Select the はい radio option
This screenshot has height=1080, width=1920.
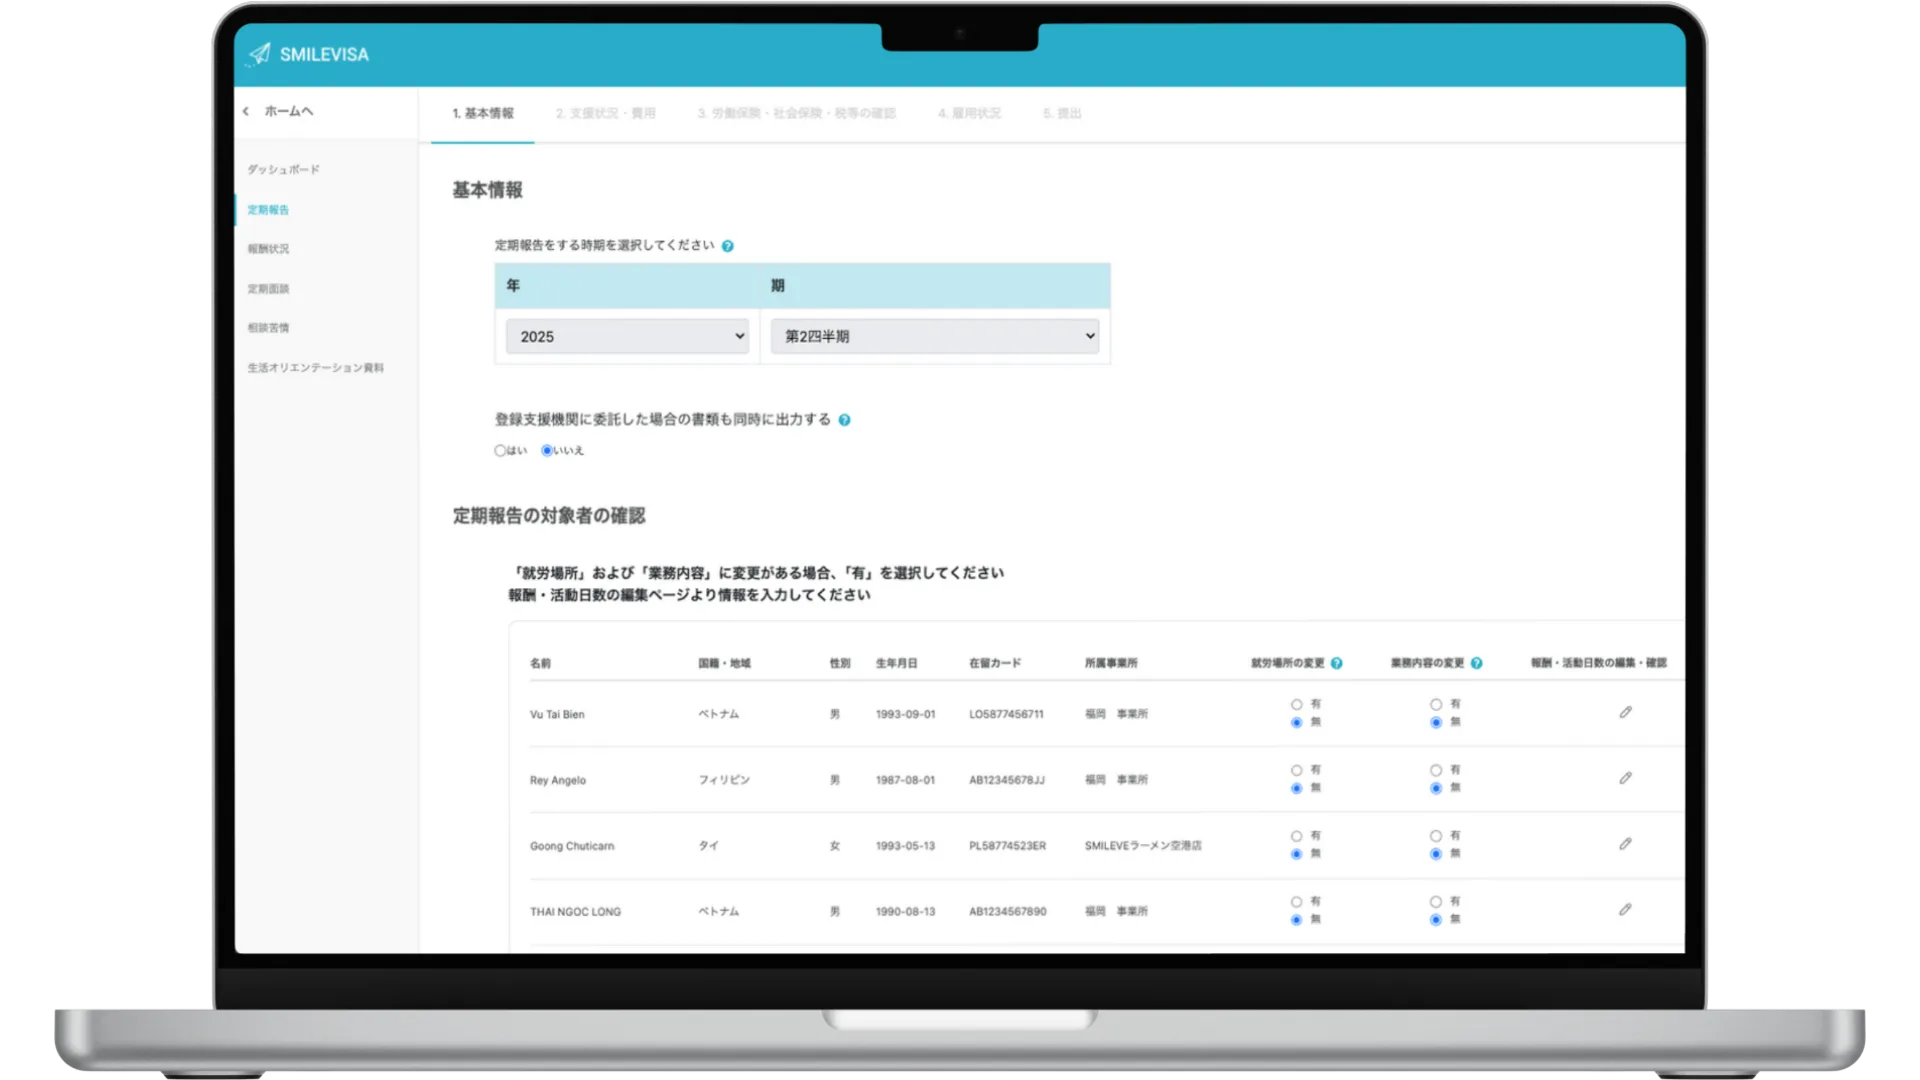[500, 451]
